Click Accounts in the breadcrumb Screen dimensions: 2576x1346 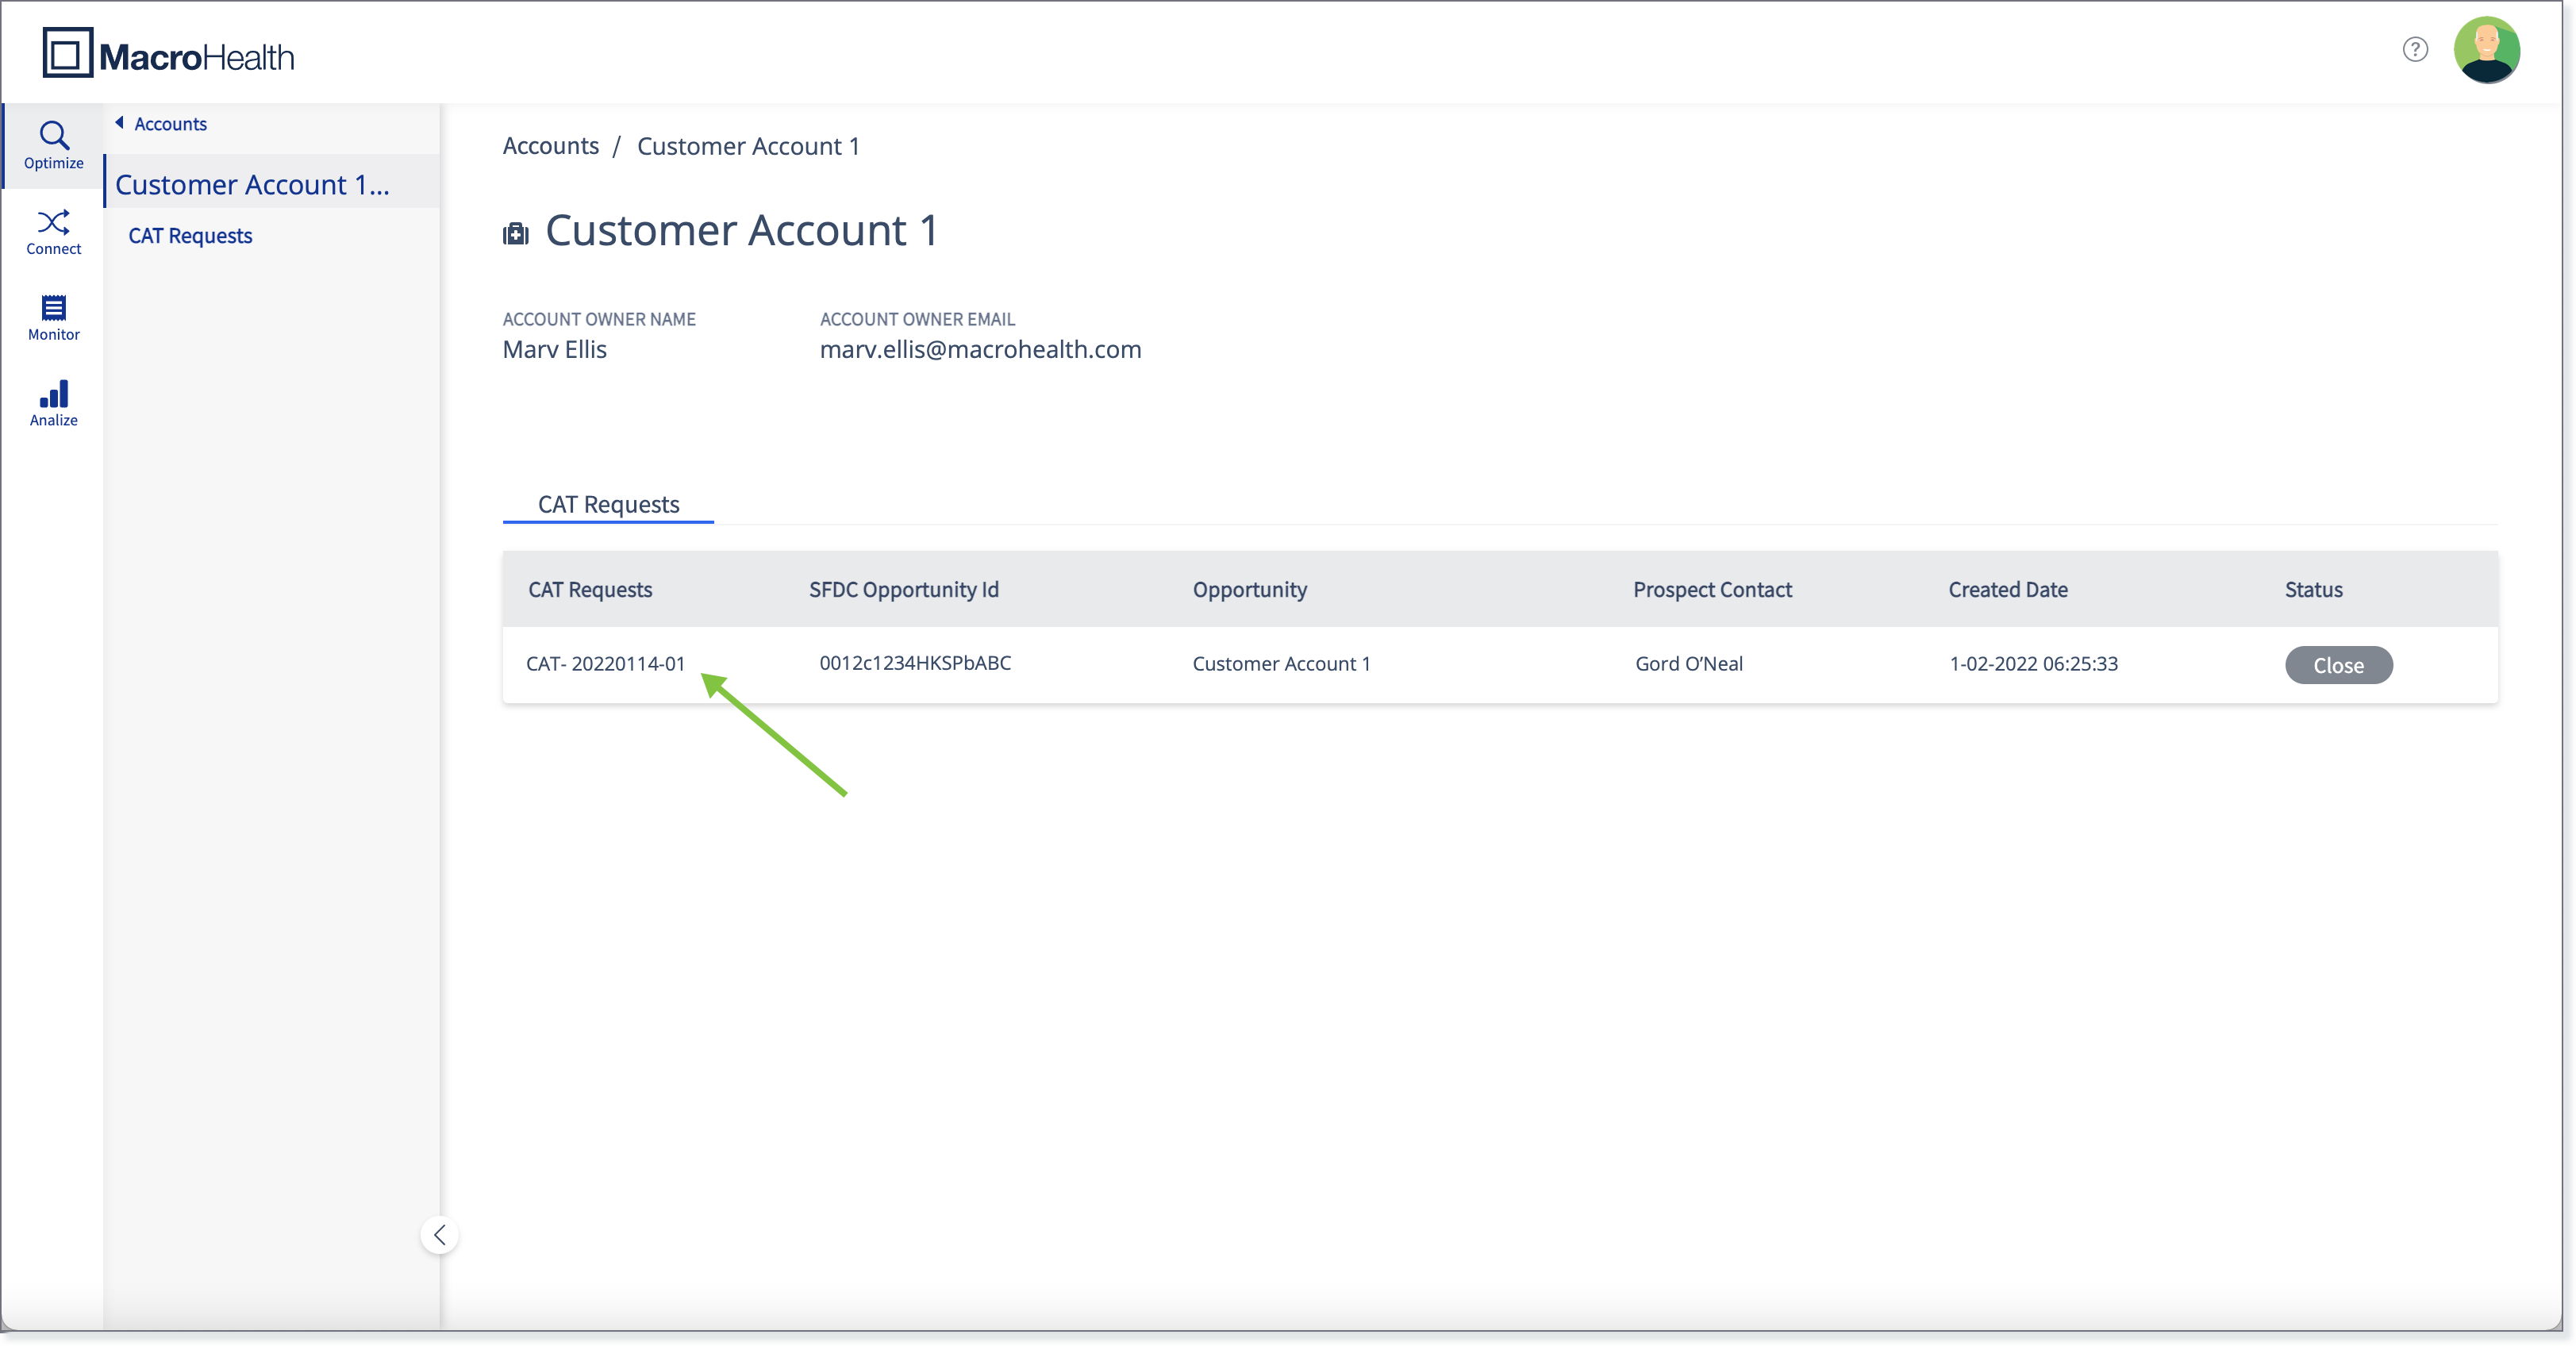tap(551, 146)
